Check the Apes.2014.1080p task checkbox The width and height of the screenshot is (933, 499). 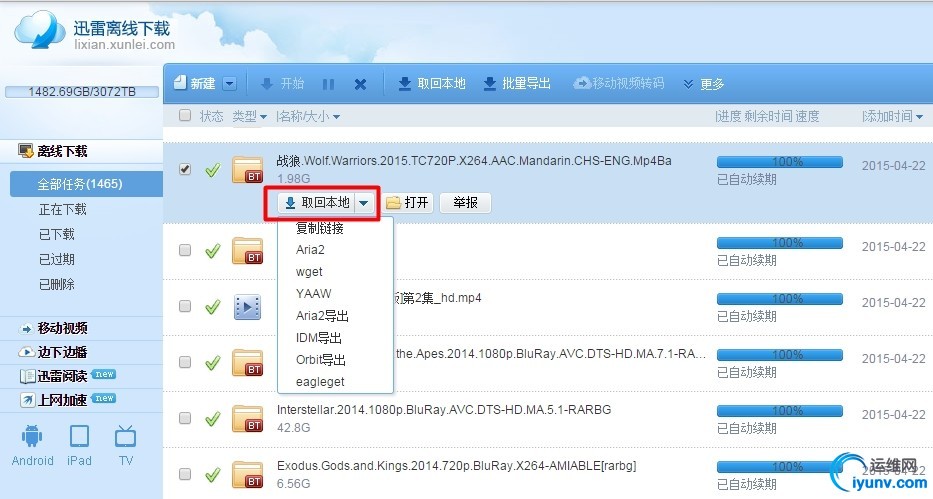coord(185,362)
